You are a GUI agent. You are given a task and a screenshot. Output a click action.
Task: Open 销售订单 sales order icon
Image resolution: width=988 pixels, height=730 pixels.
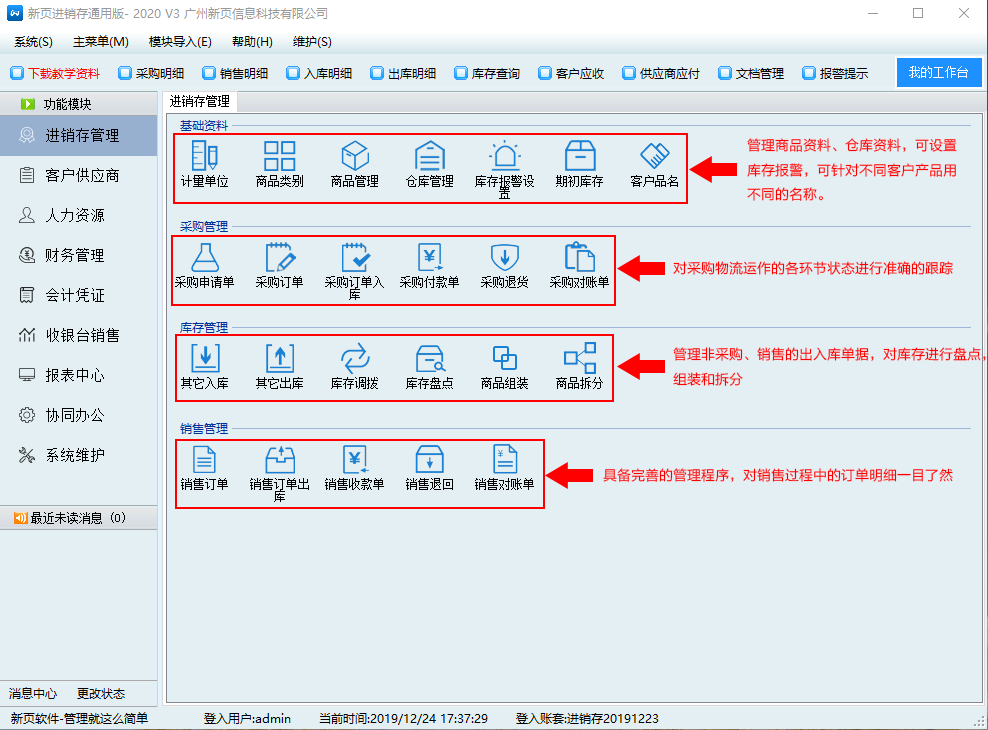click(205, 468)
